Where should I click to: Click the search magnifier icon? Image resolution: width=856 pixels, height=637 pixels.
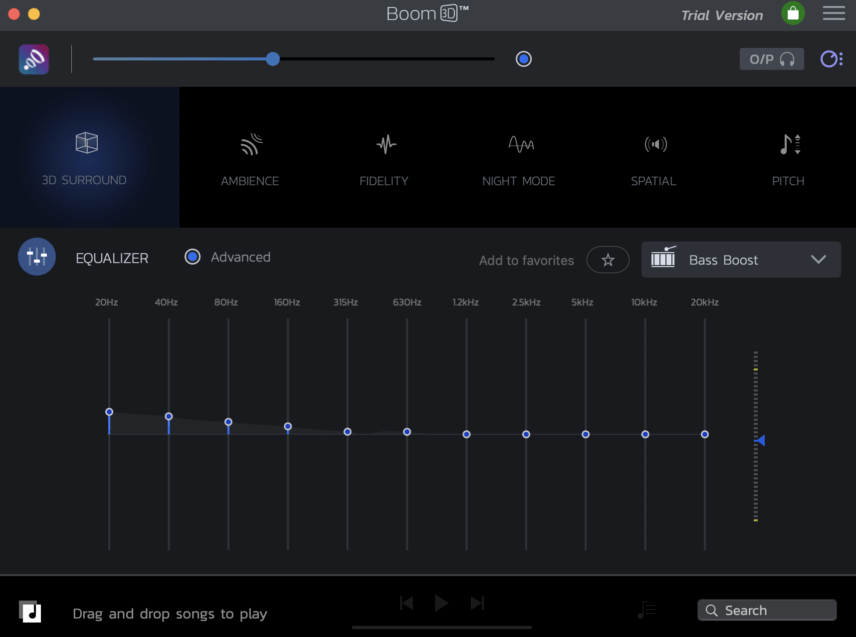pyautogui.click(x=711, y=610)
